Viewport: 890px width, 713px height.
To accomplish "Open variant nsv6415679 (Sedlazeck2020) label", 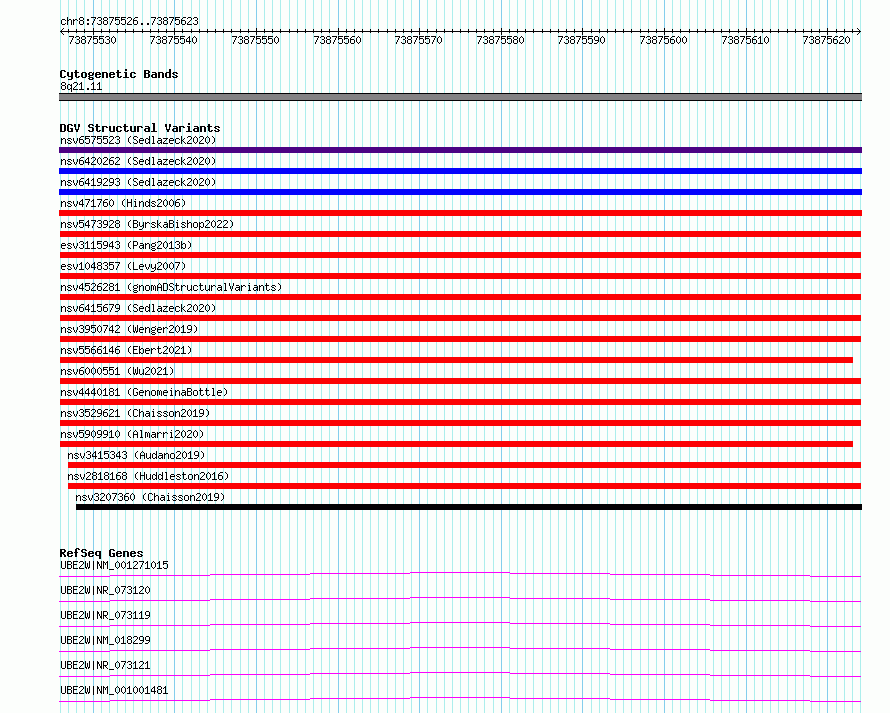I will coord(138,308).
